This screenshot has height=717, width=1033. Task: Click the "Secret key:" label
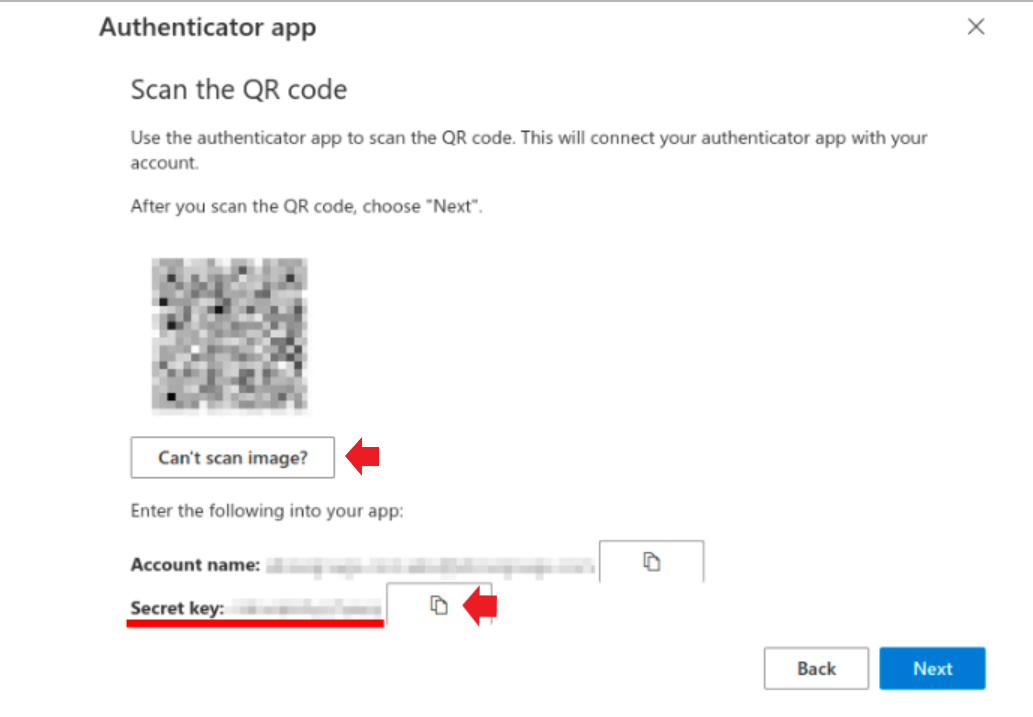coord(177,608)
